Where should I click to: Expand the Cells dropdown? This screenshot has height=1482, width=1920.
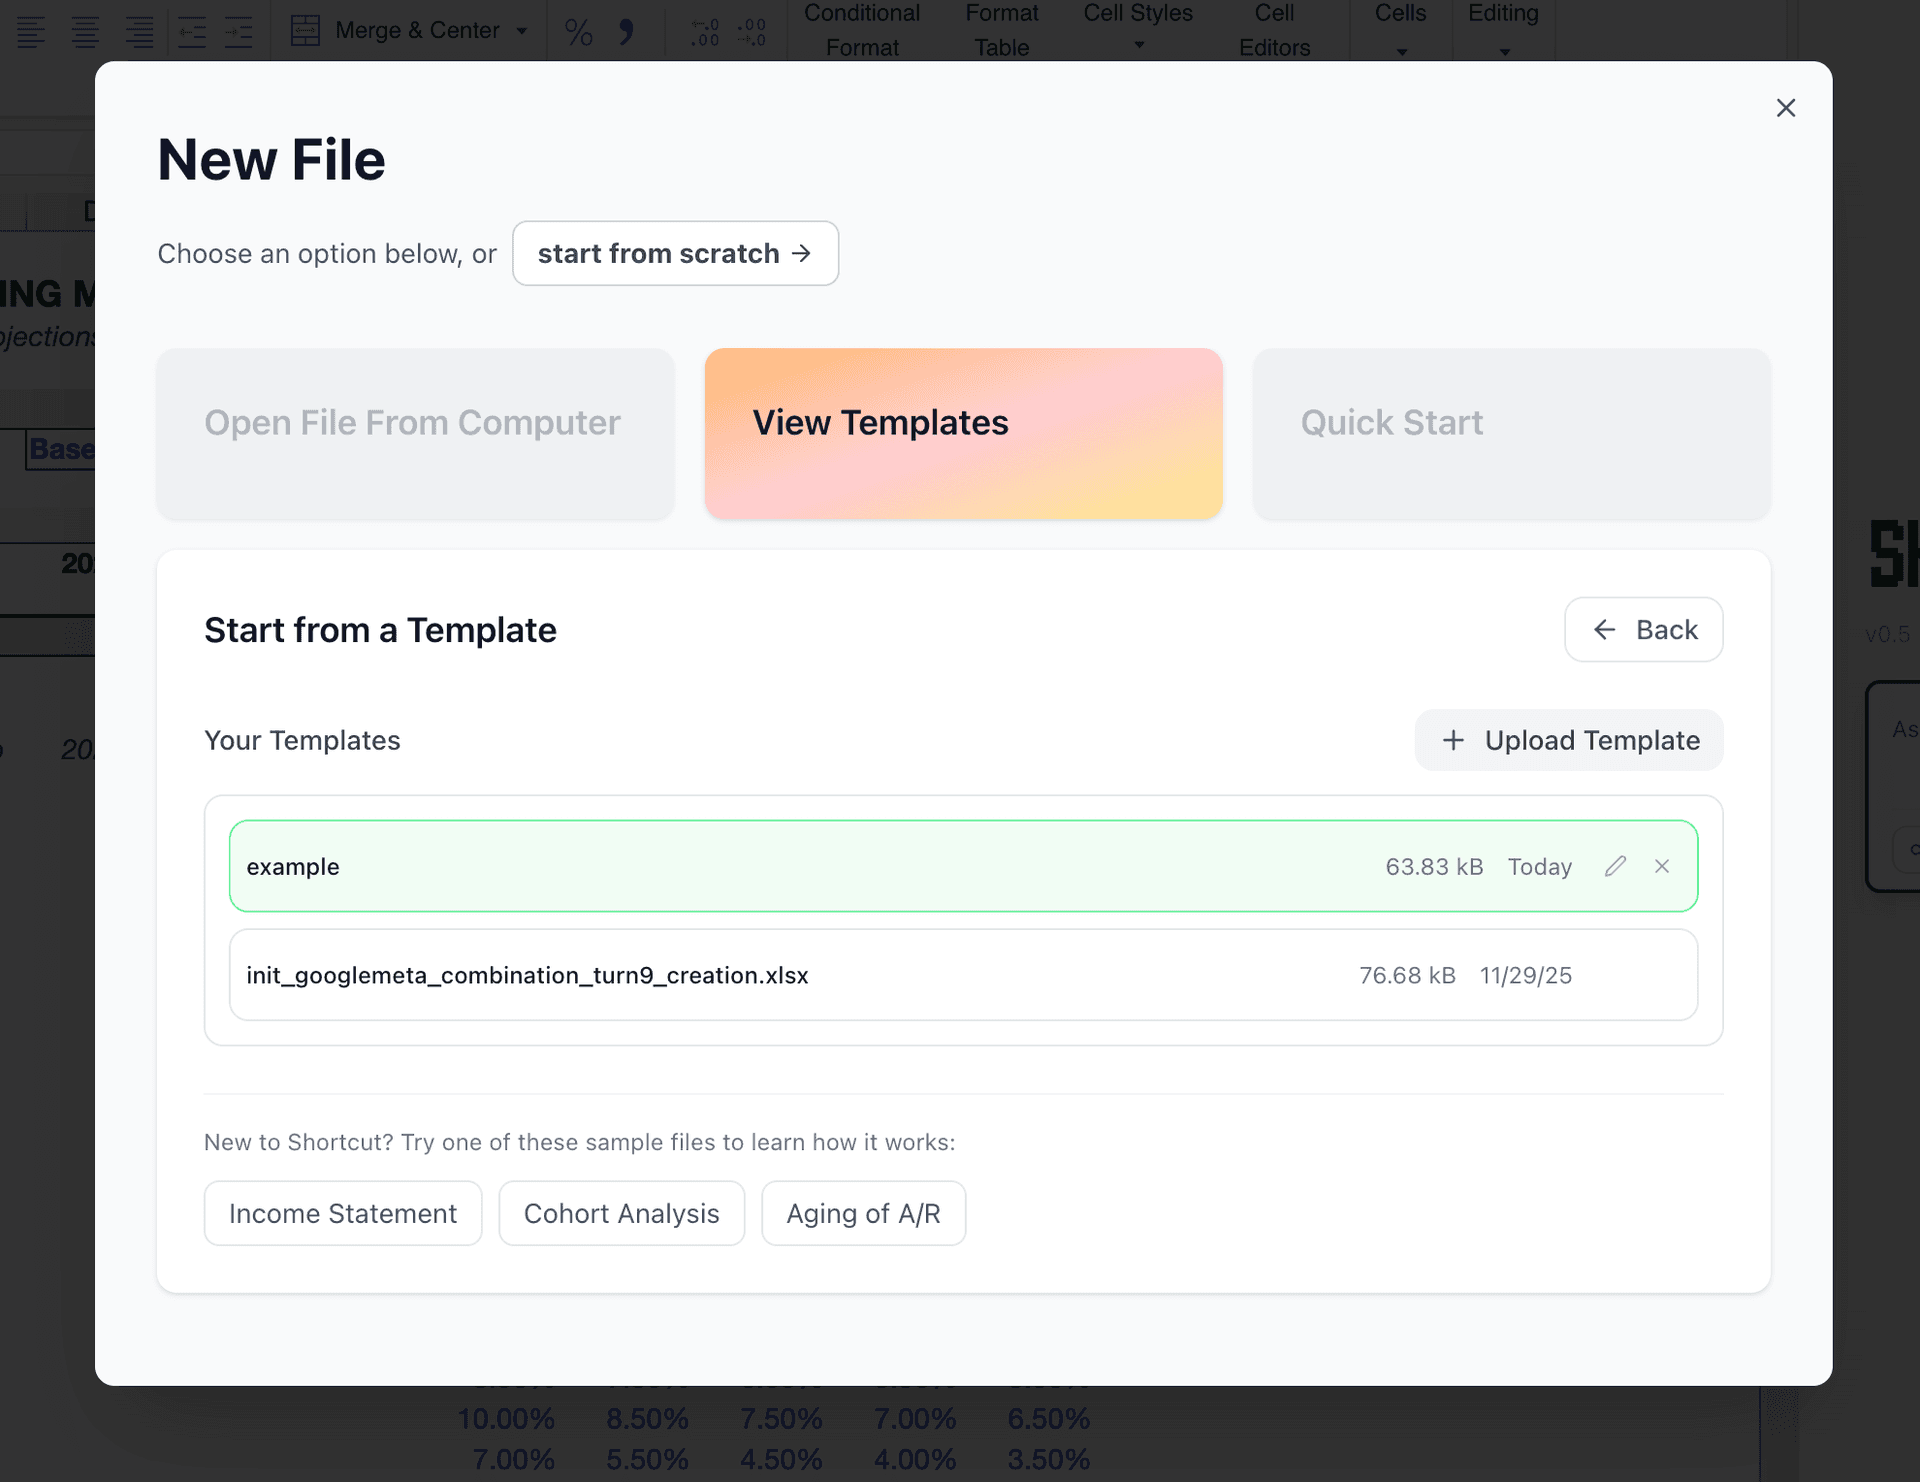[1400, 30]
